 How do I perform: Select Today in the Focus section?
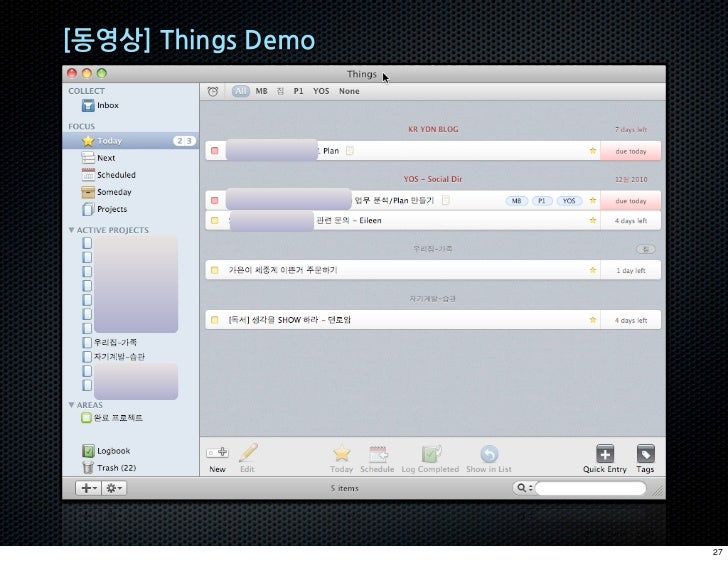130,141
